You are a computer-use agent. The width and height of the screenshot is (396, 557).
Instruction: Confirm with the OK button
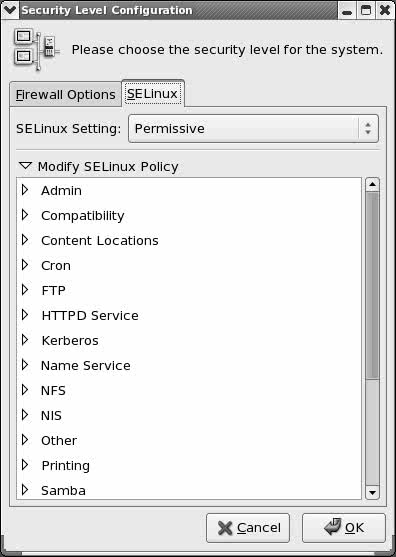coord(344,528)
